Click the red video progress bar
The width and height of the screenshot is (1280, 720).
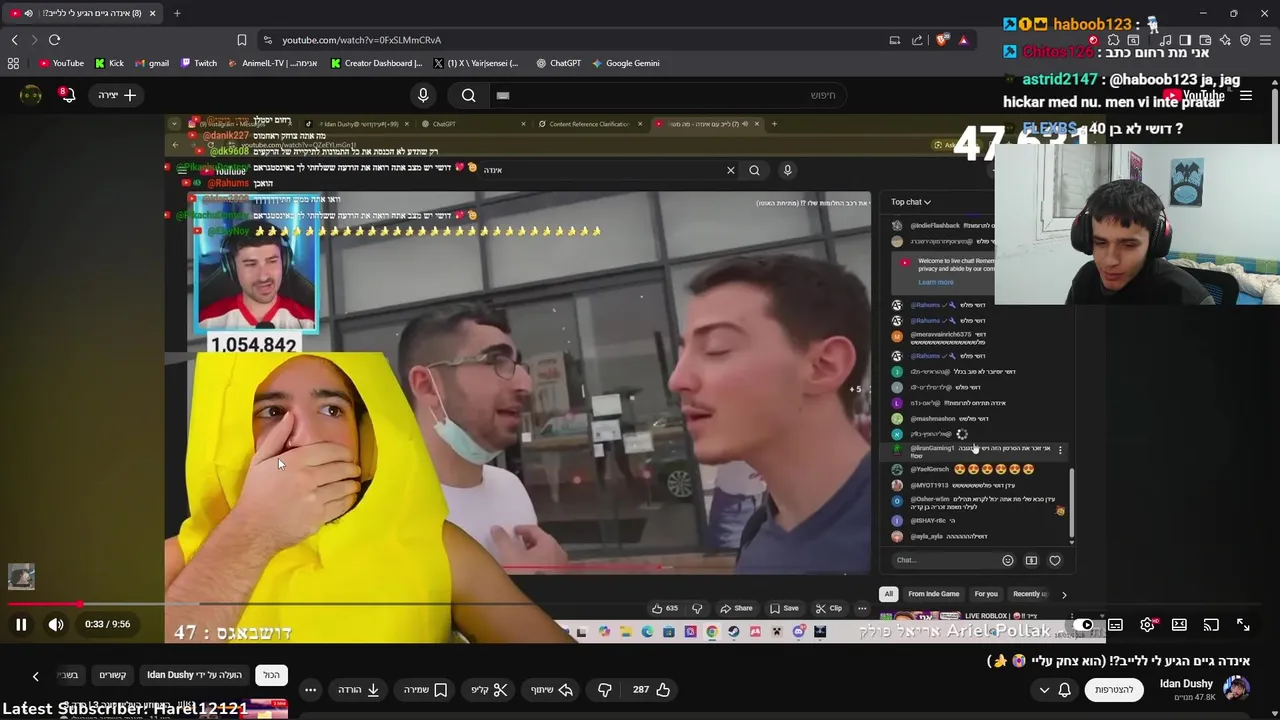pyautogui.click(x=43, y=604)
